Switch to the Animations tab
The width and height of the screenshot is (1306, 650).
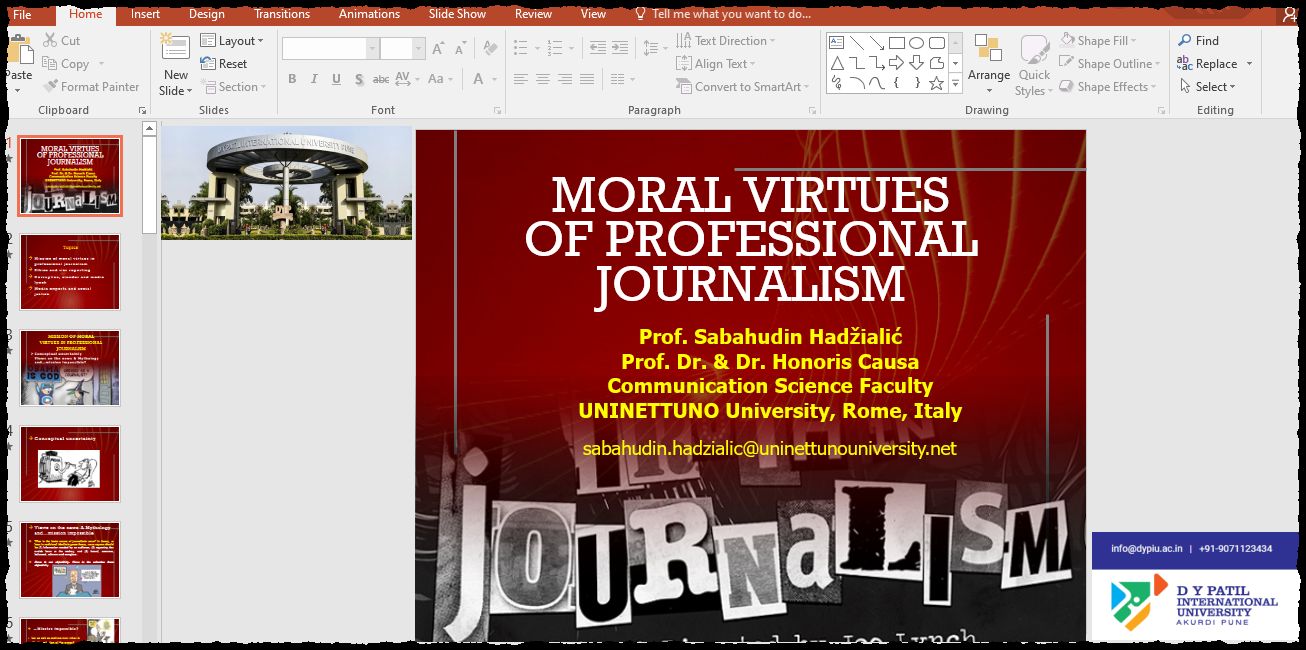[369, 14]
